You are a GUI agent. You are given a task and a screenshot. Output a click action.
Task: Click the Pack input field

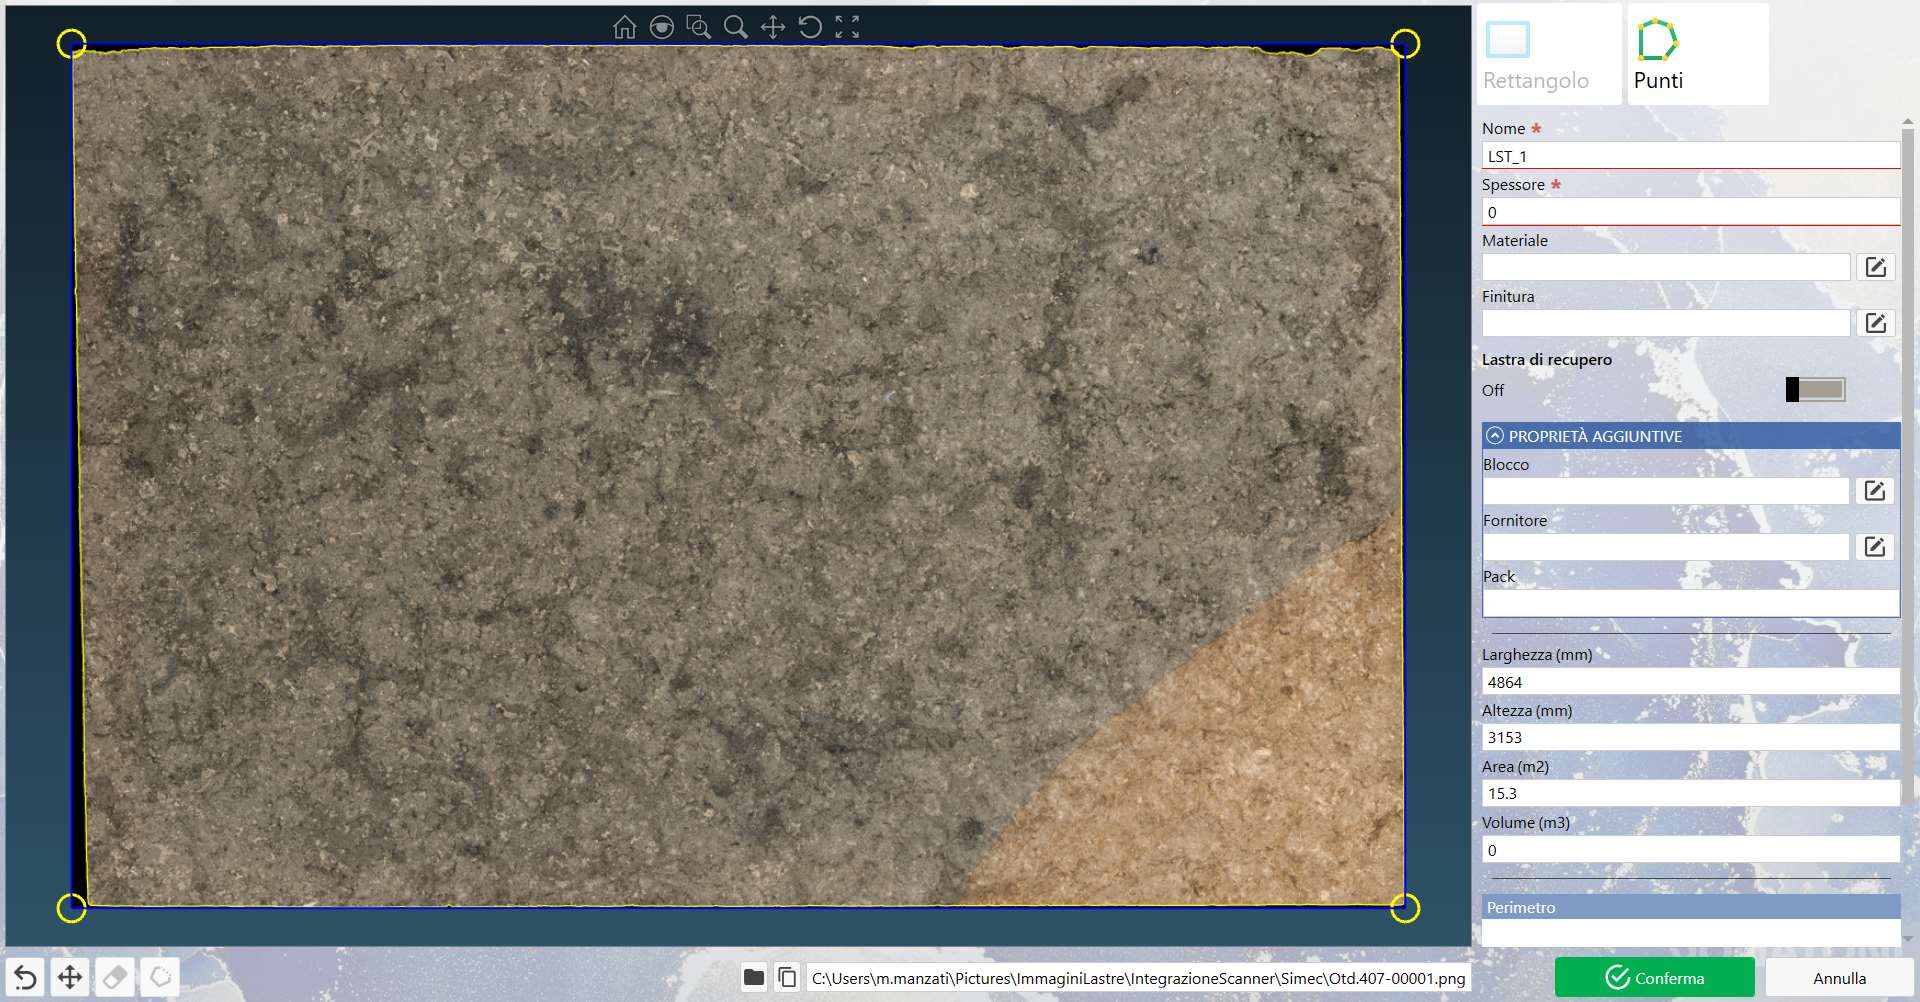click(x=1690, y=603)
